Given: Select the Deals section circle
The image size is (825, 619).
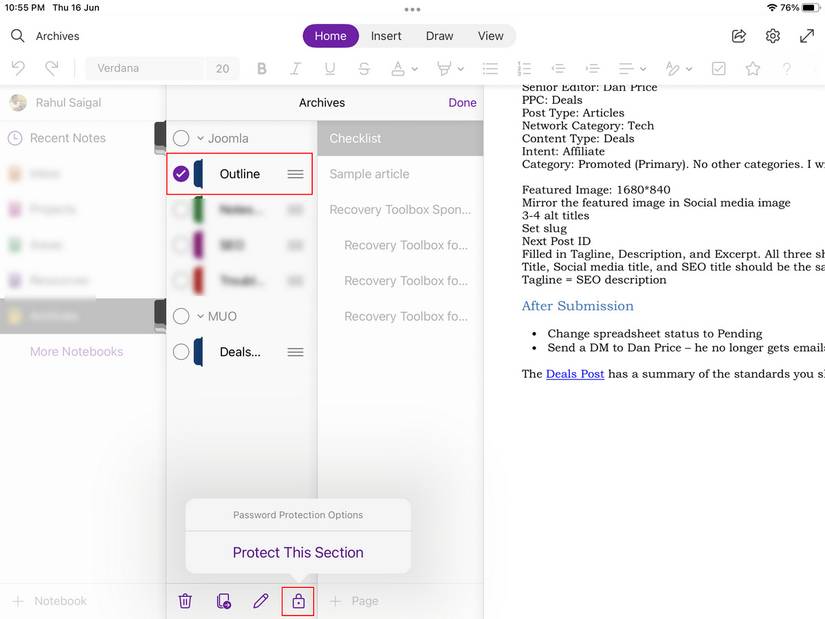Looking at the screenshot, I should 181,351.
